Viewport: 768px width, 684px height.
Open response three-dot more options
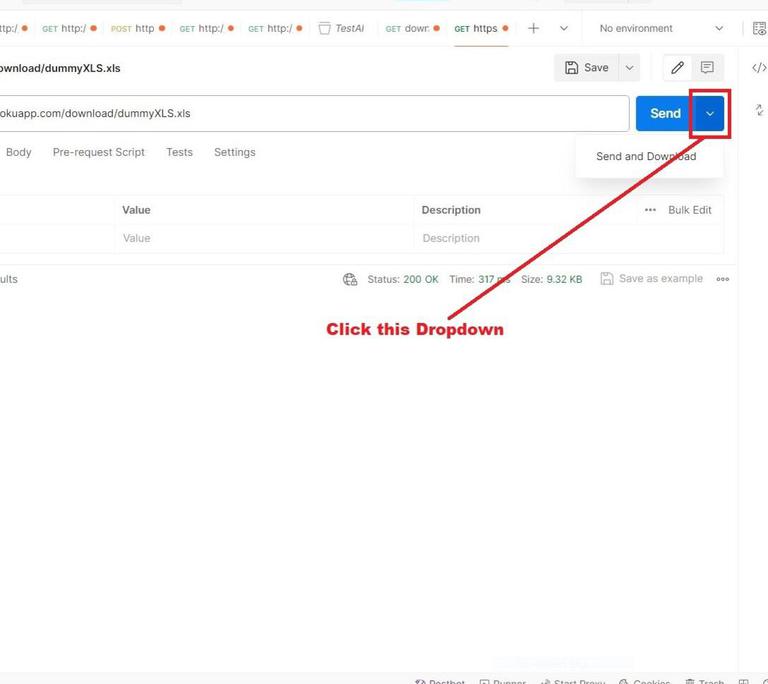722,279
